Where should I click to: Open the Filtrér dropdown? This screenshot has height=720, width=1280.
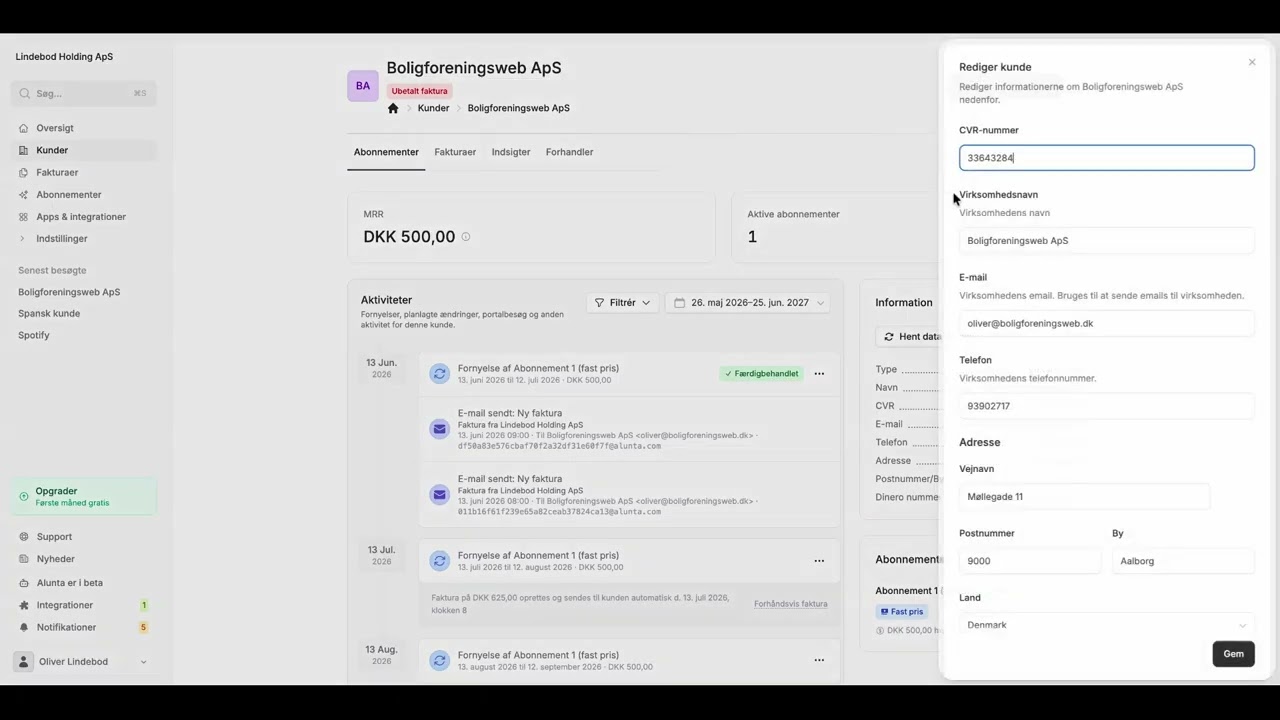(x=622, y=302)
